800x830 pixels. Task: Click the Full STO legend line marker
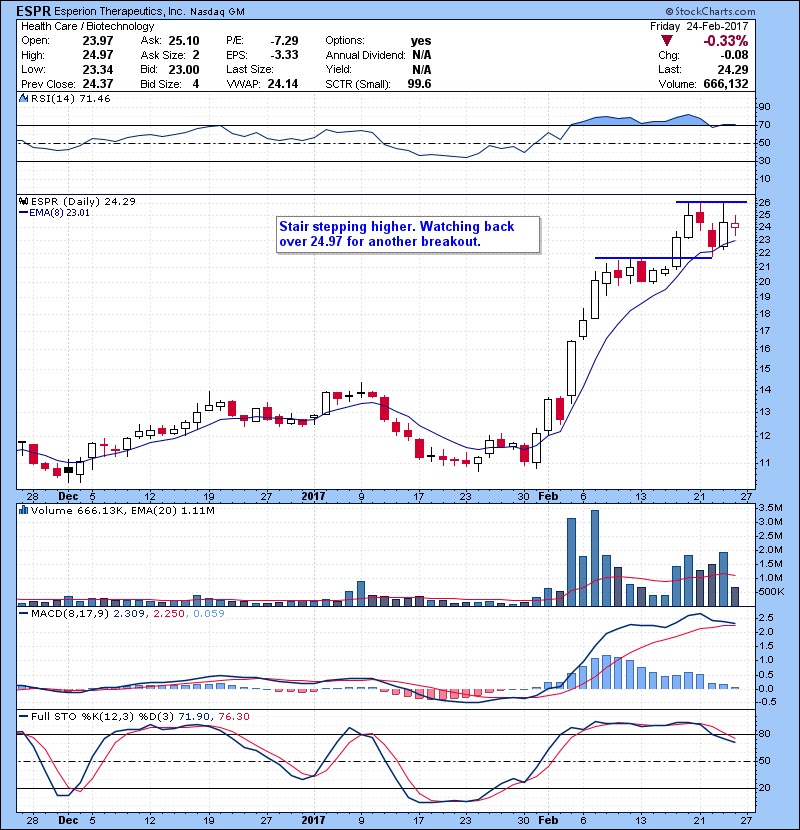click(23, 716)
